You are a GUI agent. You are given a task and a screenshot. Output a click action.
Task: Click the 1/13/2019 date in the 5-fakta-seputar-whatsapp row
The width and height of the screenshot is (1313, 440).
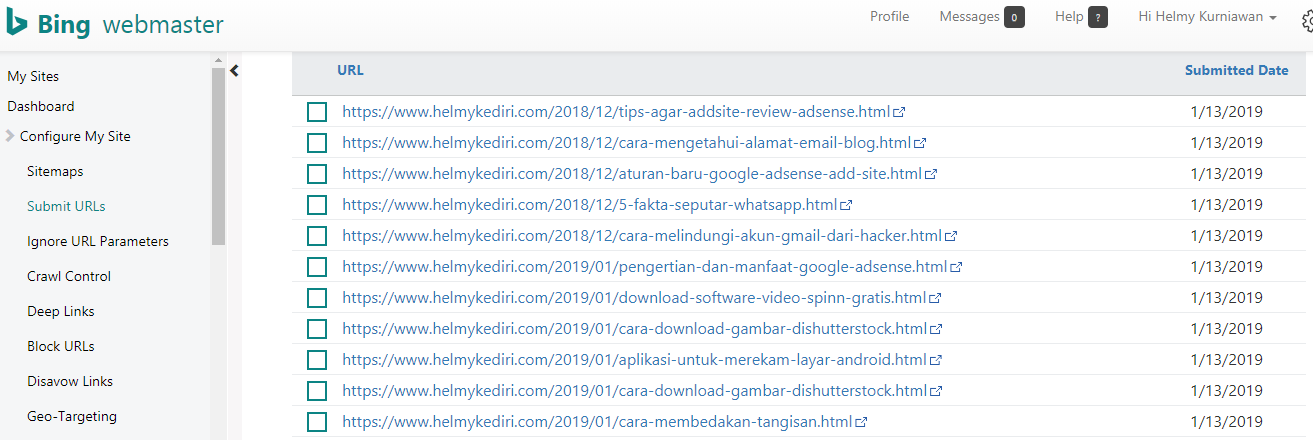(1227, 205)
